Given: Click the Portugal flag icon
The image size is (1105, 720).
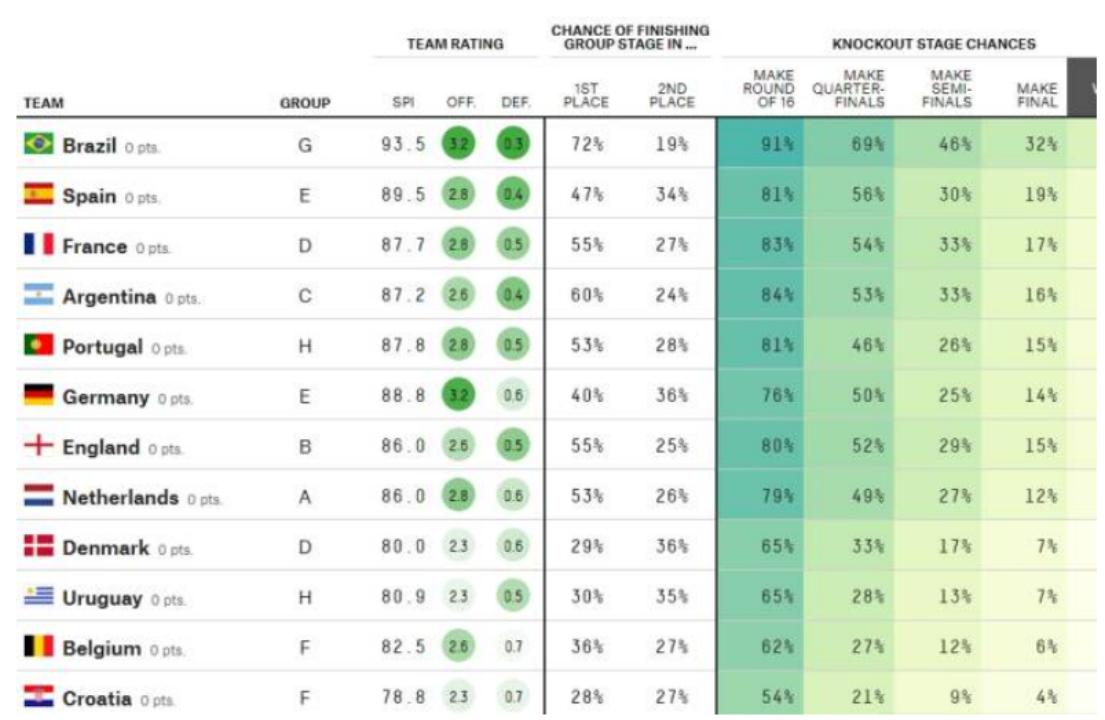Looking at the screenshot, I should [38, 346].
